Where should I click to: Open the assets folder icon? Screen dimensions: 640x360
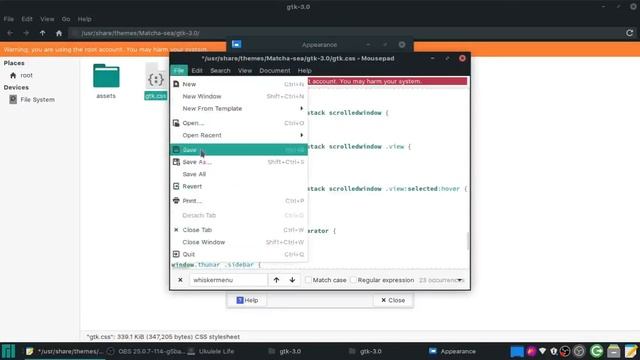point(106,76)
